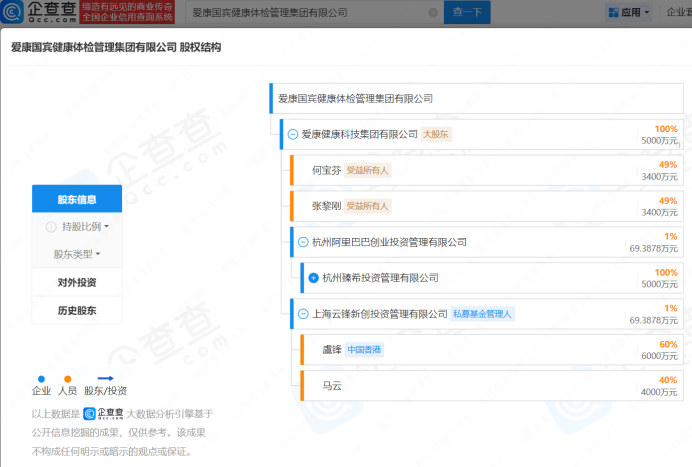The image size is (692, 467).
Task: Open shareholder 何宝芬
Action: 327,170
